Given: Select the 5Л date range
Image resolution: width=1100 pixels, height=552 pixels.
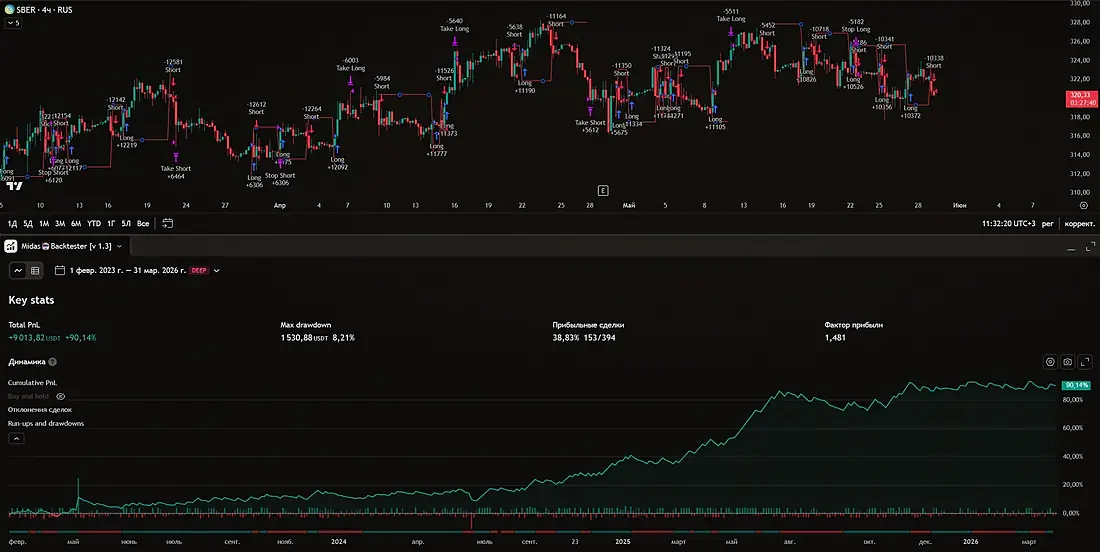Looking at the screenshot, I should (x=126, y=224).
